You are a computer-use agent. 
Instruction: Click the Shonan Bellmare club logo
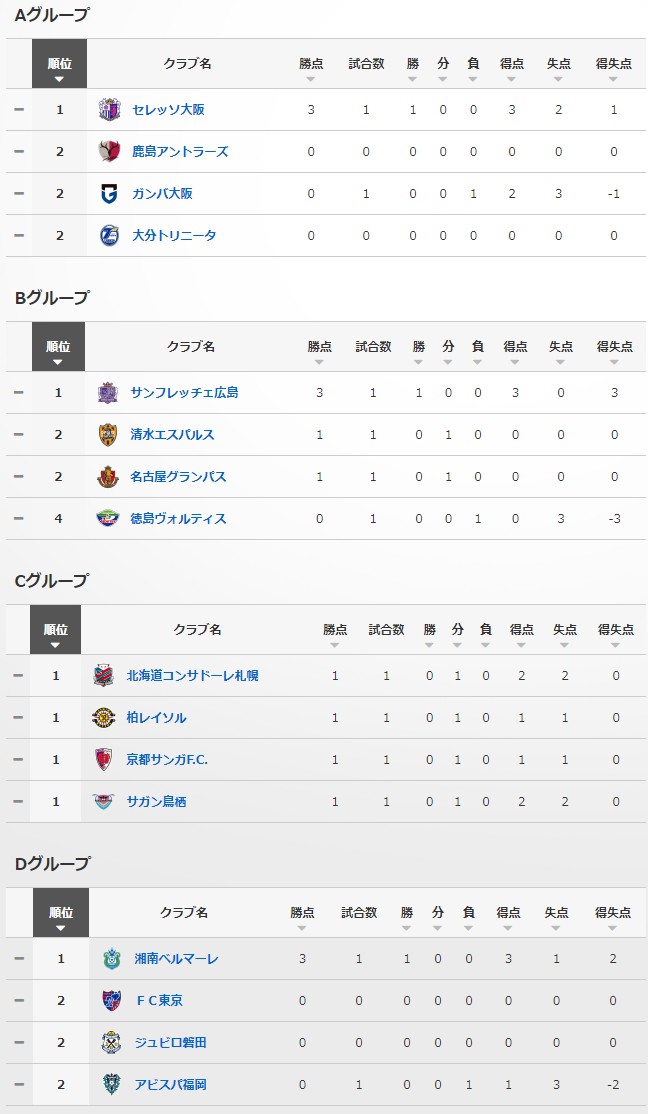point(111,958)
